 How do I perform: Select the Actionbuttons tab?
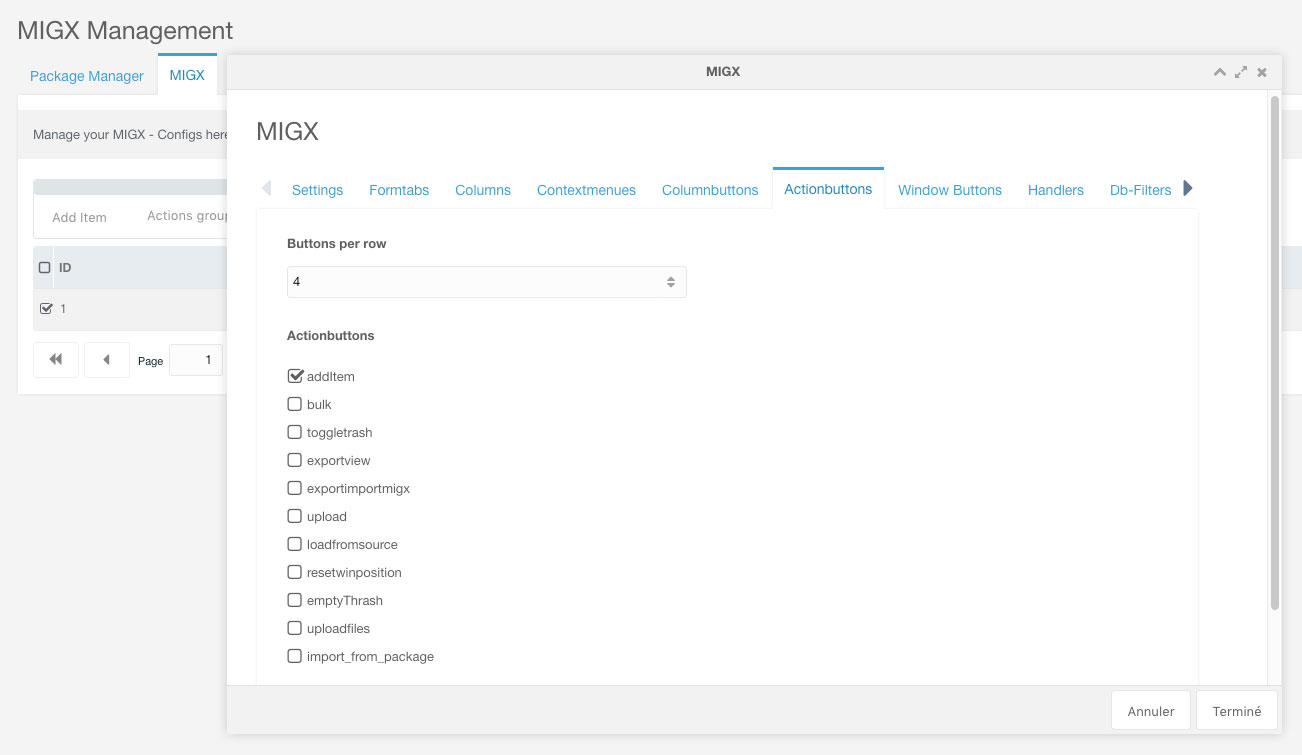tap(828, 189)
